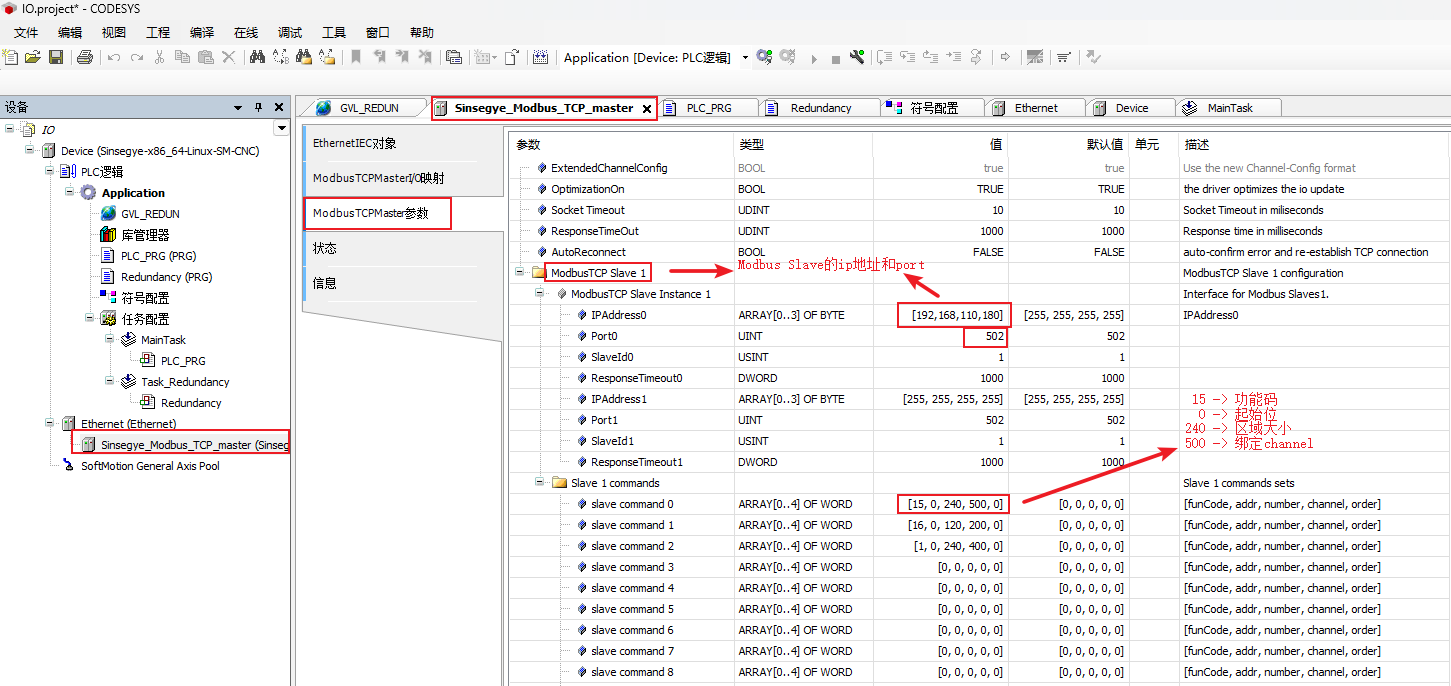The height and width of the screenshot is (686, 1451).
Task: Open the Find binoculars icon
Action: (257, 57)
